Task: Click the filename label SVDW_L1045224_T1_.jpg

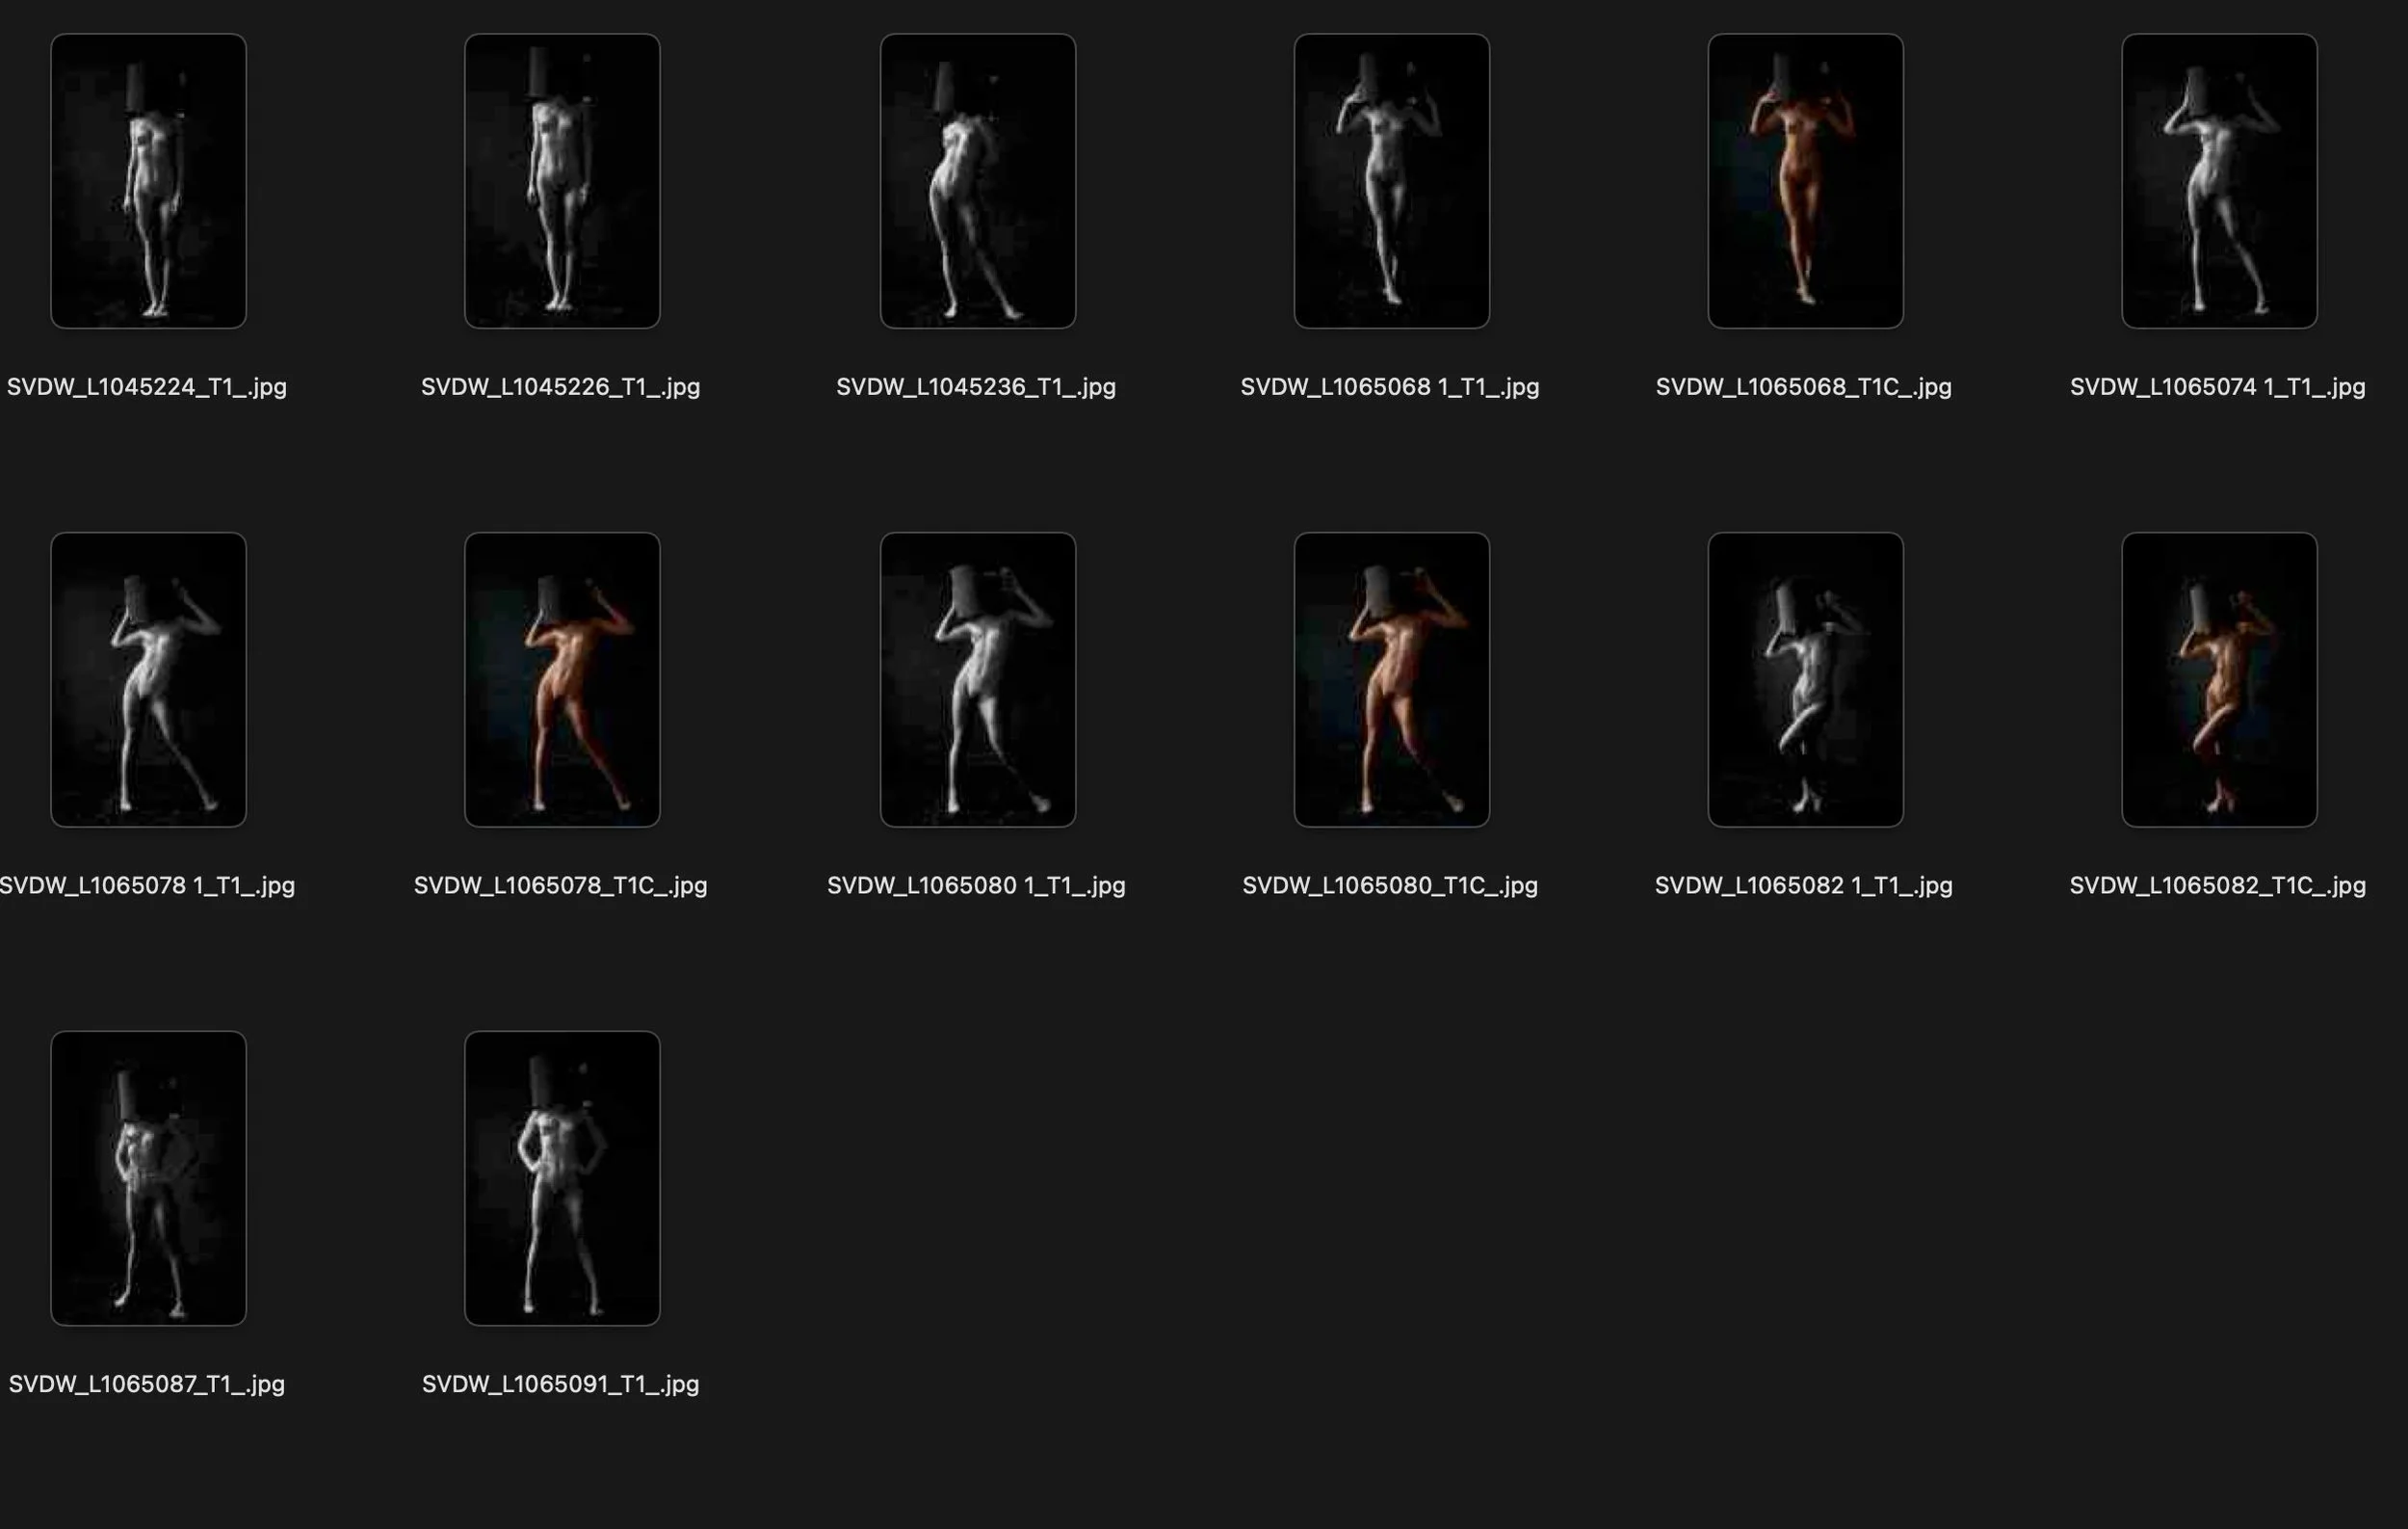Action: tap(147, 387)
